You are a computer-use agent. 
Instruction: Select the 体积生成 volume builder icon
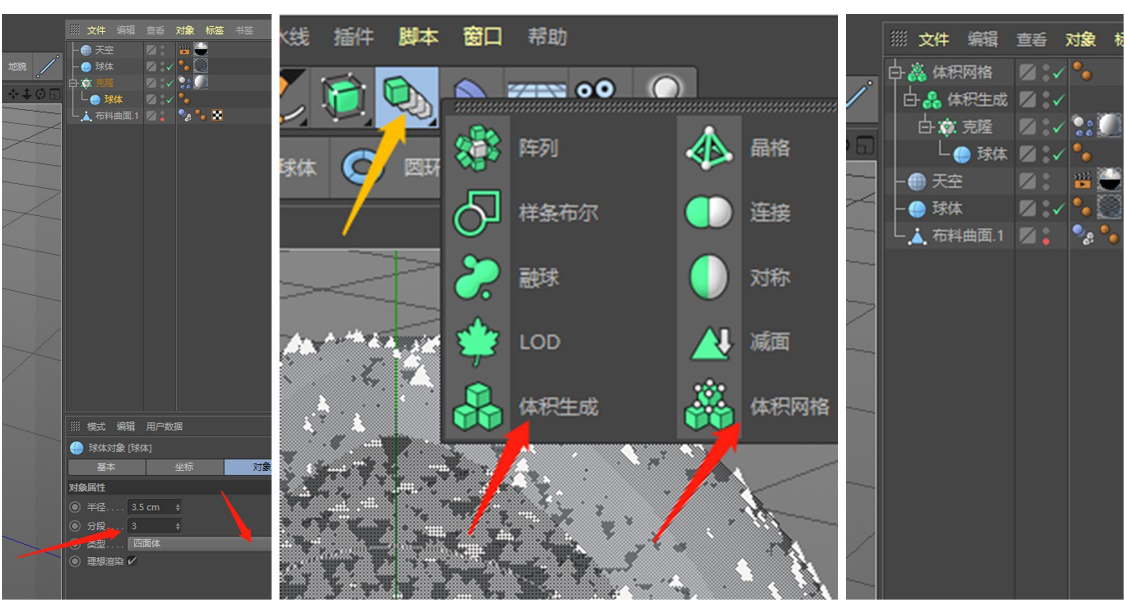476,407
